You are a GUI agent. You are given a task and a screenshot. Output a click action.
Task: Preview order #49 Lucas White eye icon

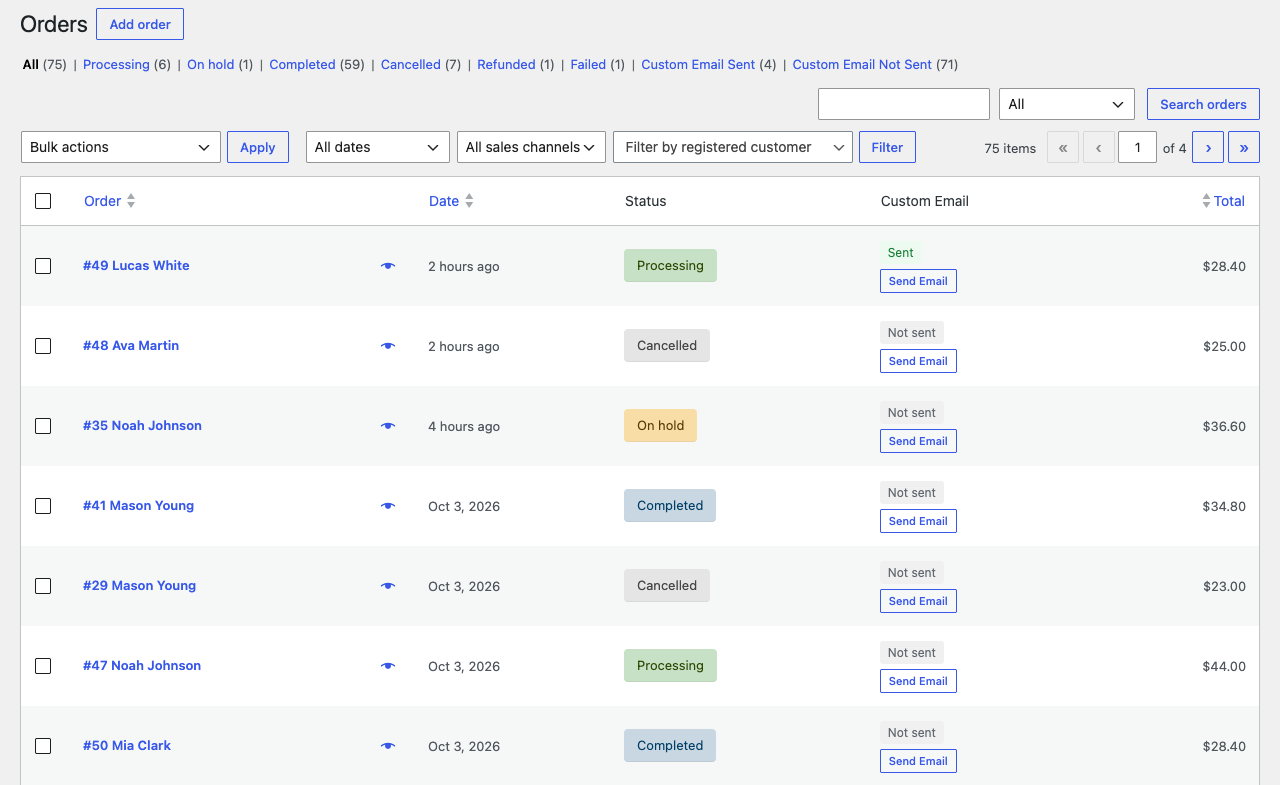click(388, 266)
